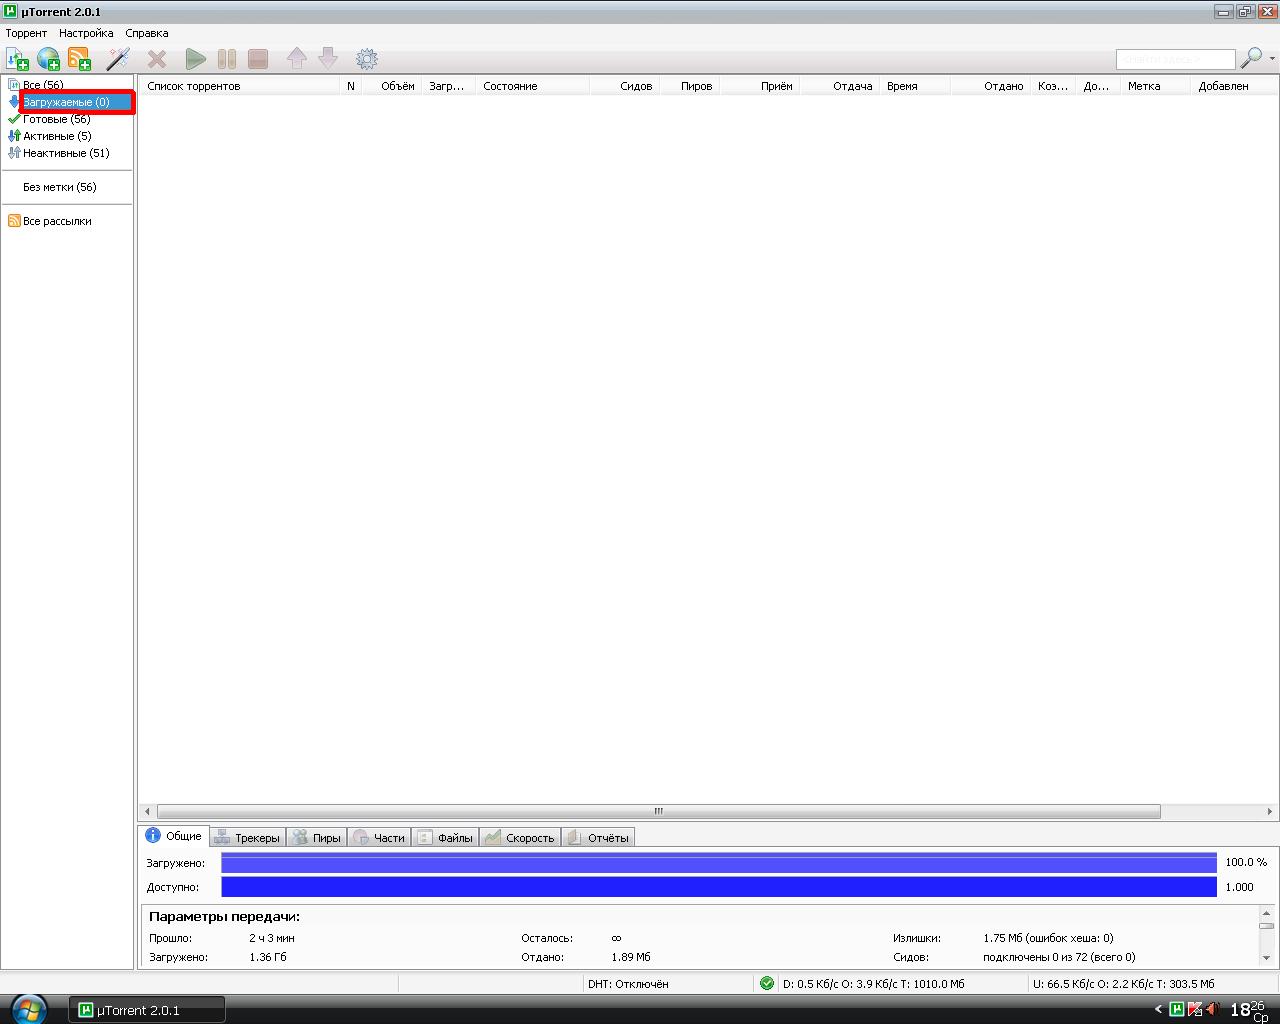Viewport: 1280px width, 1024px height.
Task: Click the green checkmark icon beside Готовые
Action: 14,119
